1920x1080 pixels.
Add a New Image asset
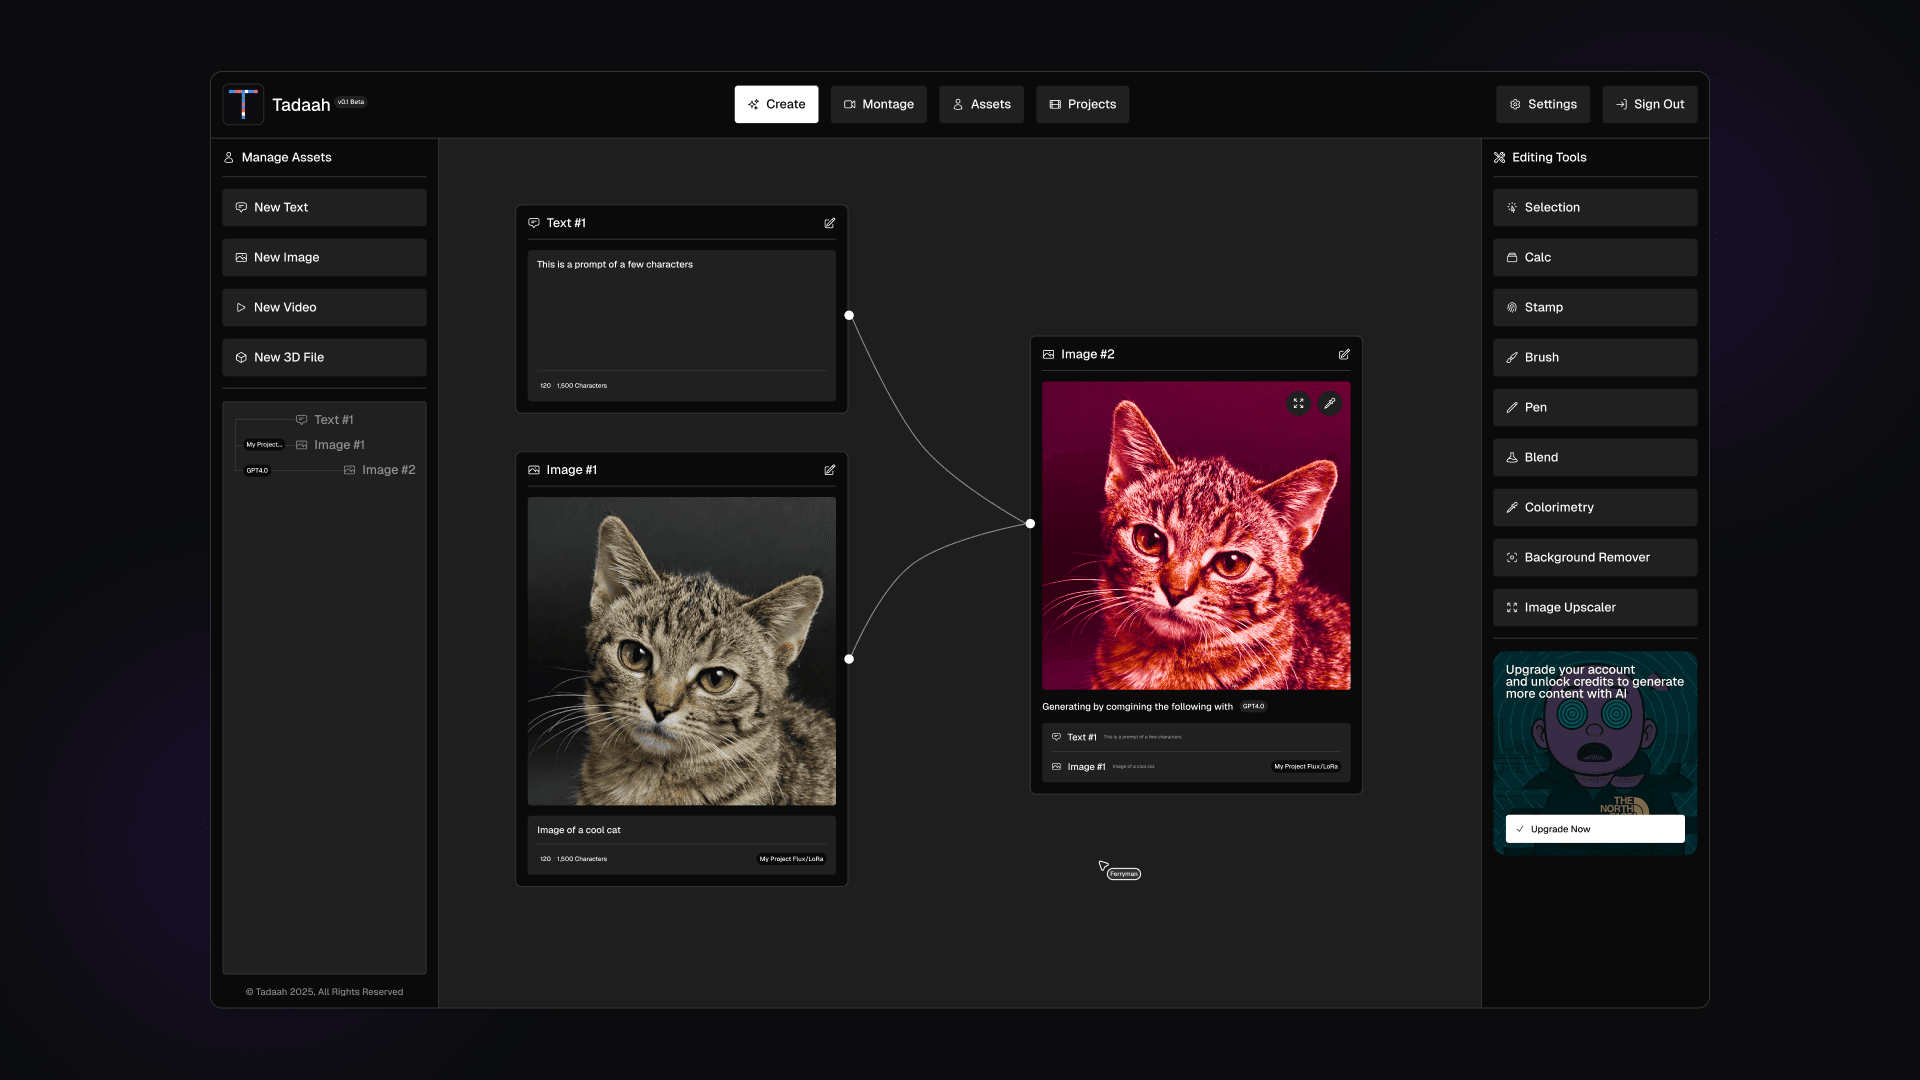pos(324,257)
